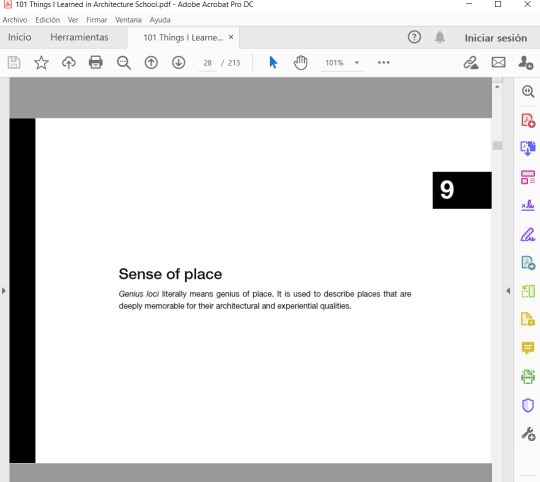This screenshot has width=540, height=482.
Task: Expand the left navigation pane
Action: [4, 291]
